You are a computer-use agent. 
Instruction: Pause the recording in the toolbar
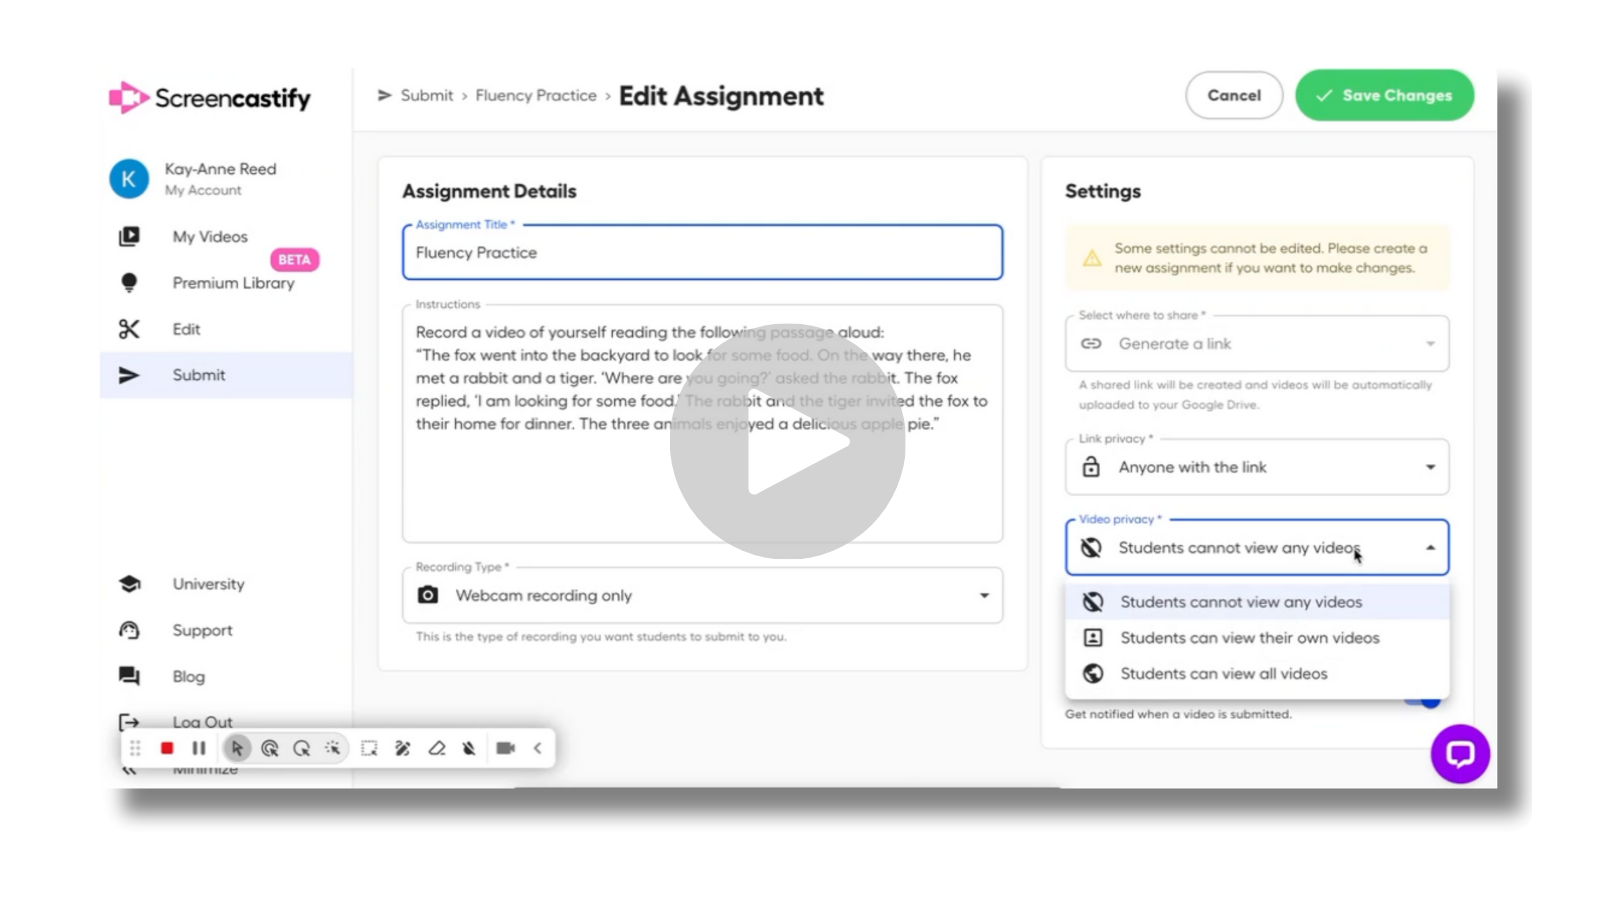pyautogui.click(x=199, y=748)
